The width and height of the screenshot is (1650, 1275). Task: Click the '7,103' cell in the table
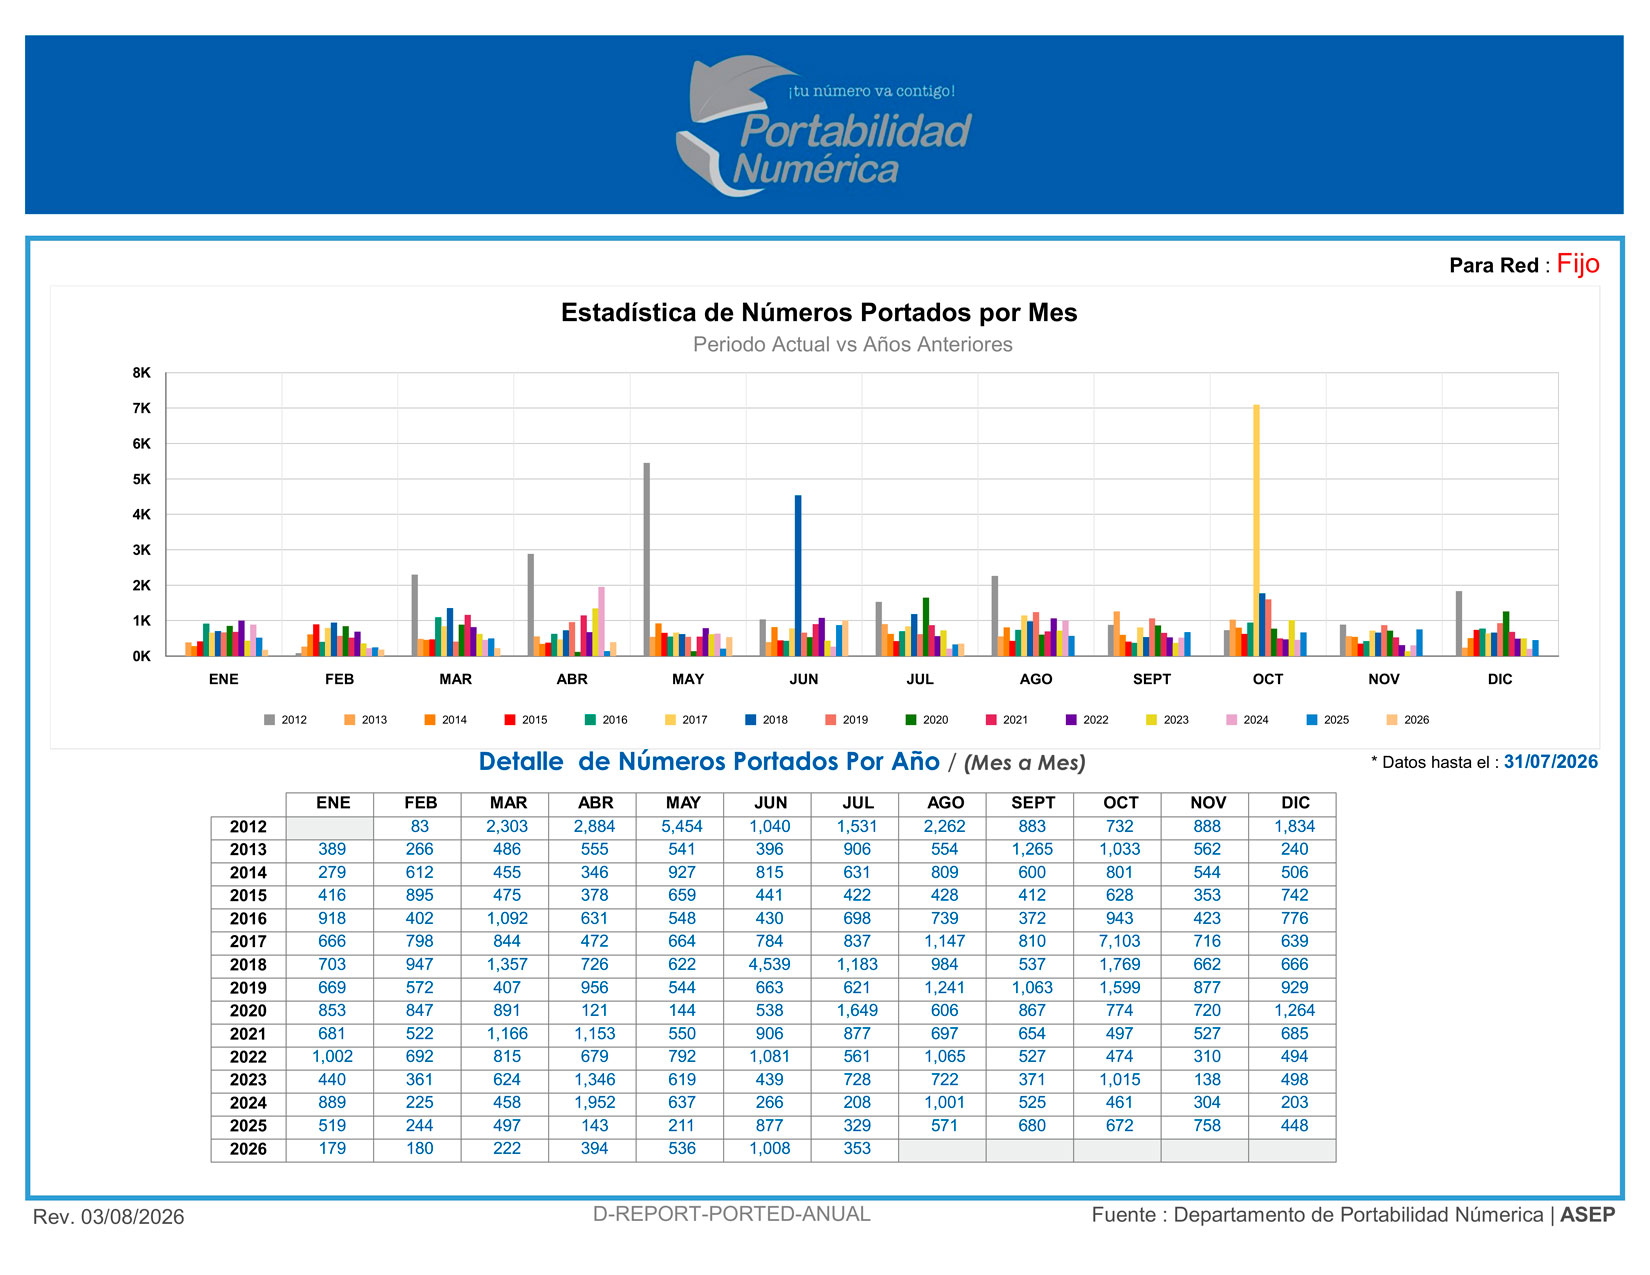(1120, 942)
